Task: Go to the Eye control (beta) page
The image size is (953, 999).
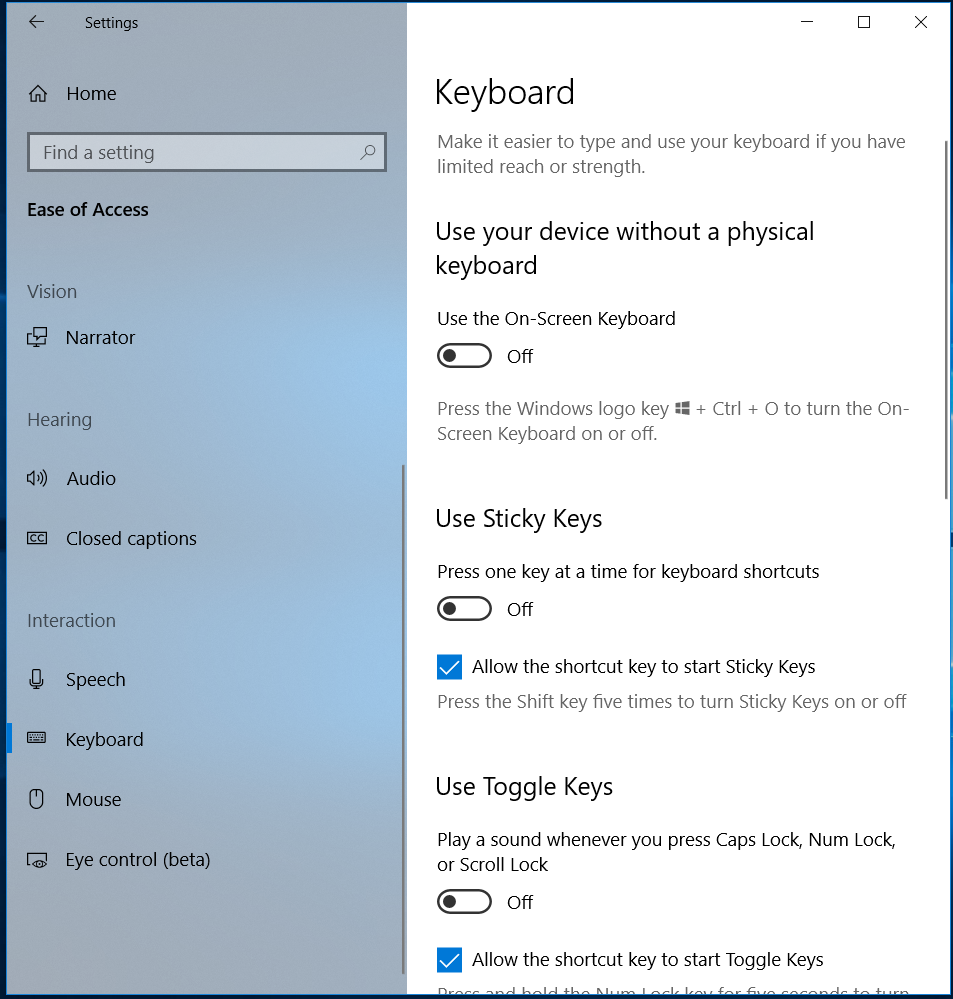Action: 138,860
